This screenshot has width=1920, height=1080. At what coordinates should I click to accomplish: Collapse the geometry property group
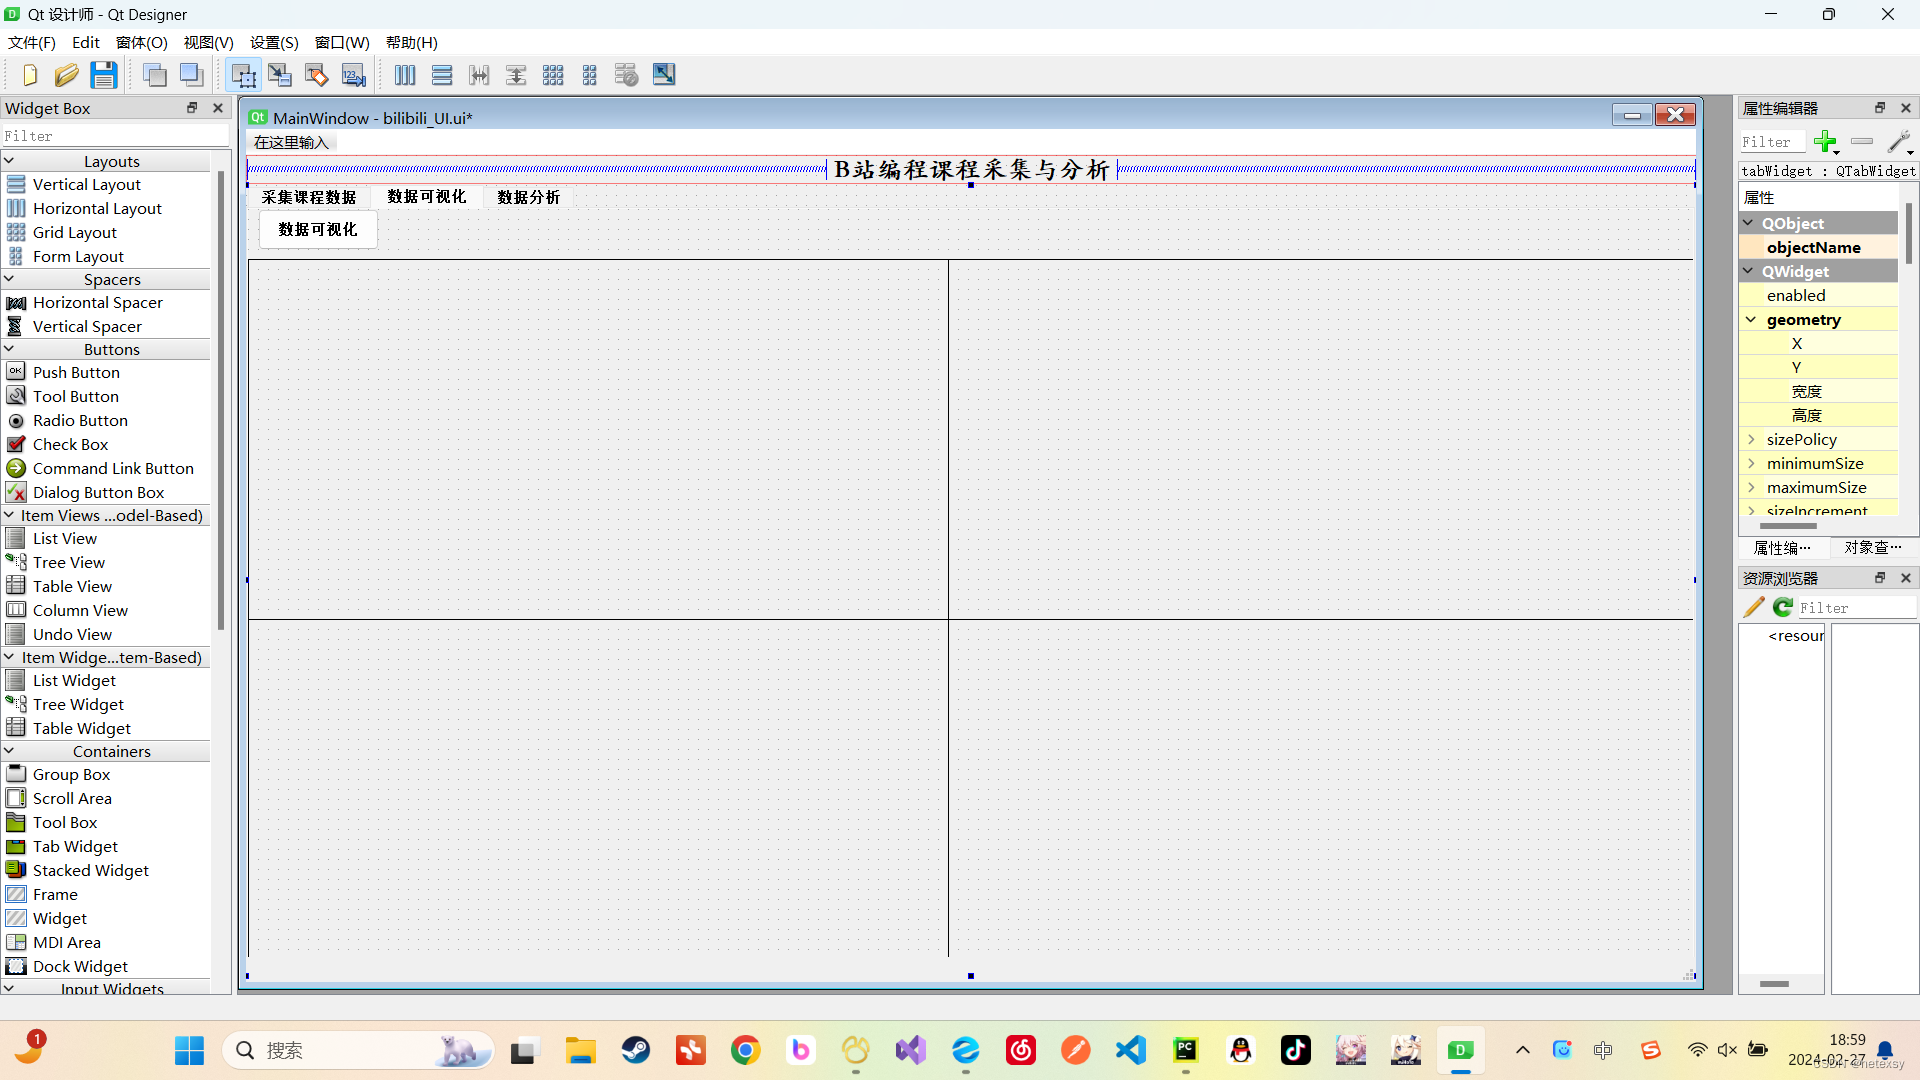(1751, 320)
